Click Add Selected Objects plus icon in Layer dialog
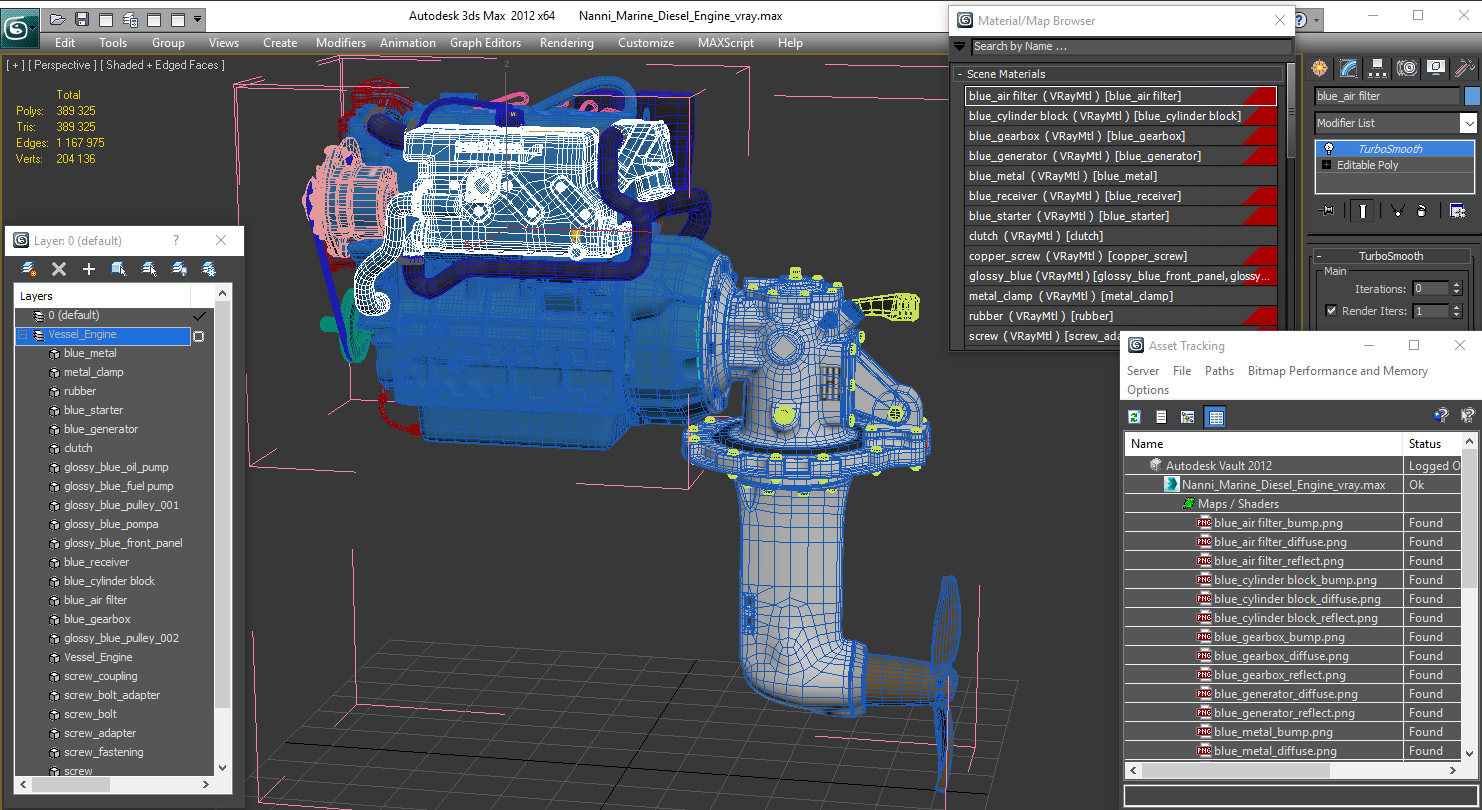The image size is (1482, 810). (89, 269)
